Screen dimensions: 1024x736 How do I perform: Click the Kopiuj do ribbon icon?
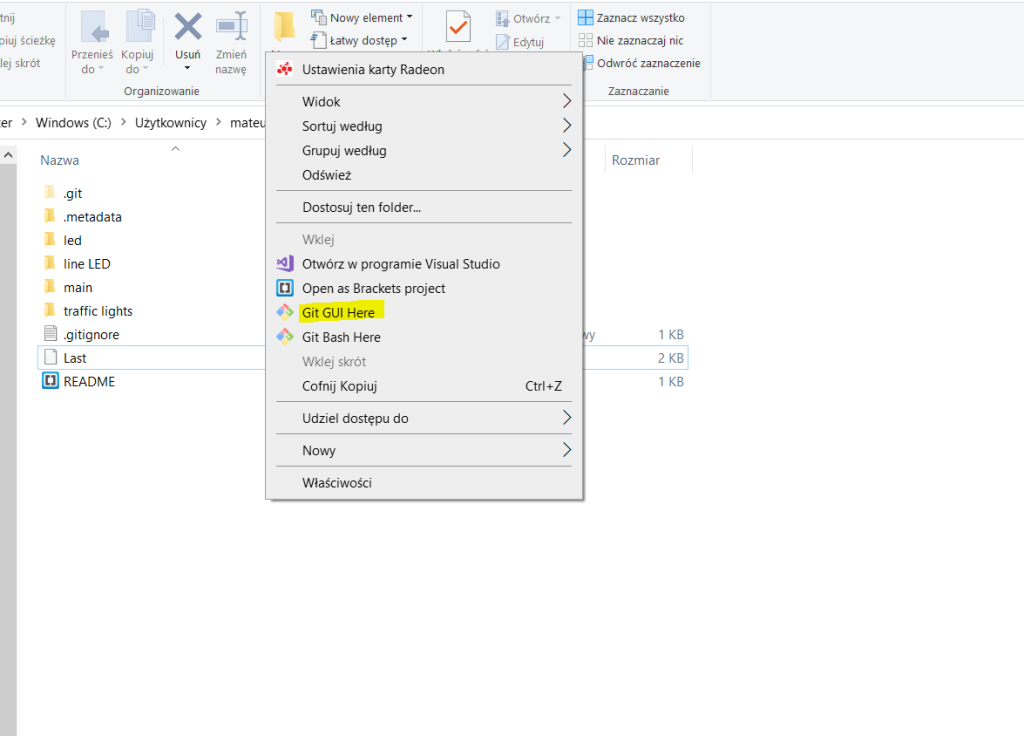click(x=137, y=28)
